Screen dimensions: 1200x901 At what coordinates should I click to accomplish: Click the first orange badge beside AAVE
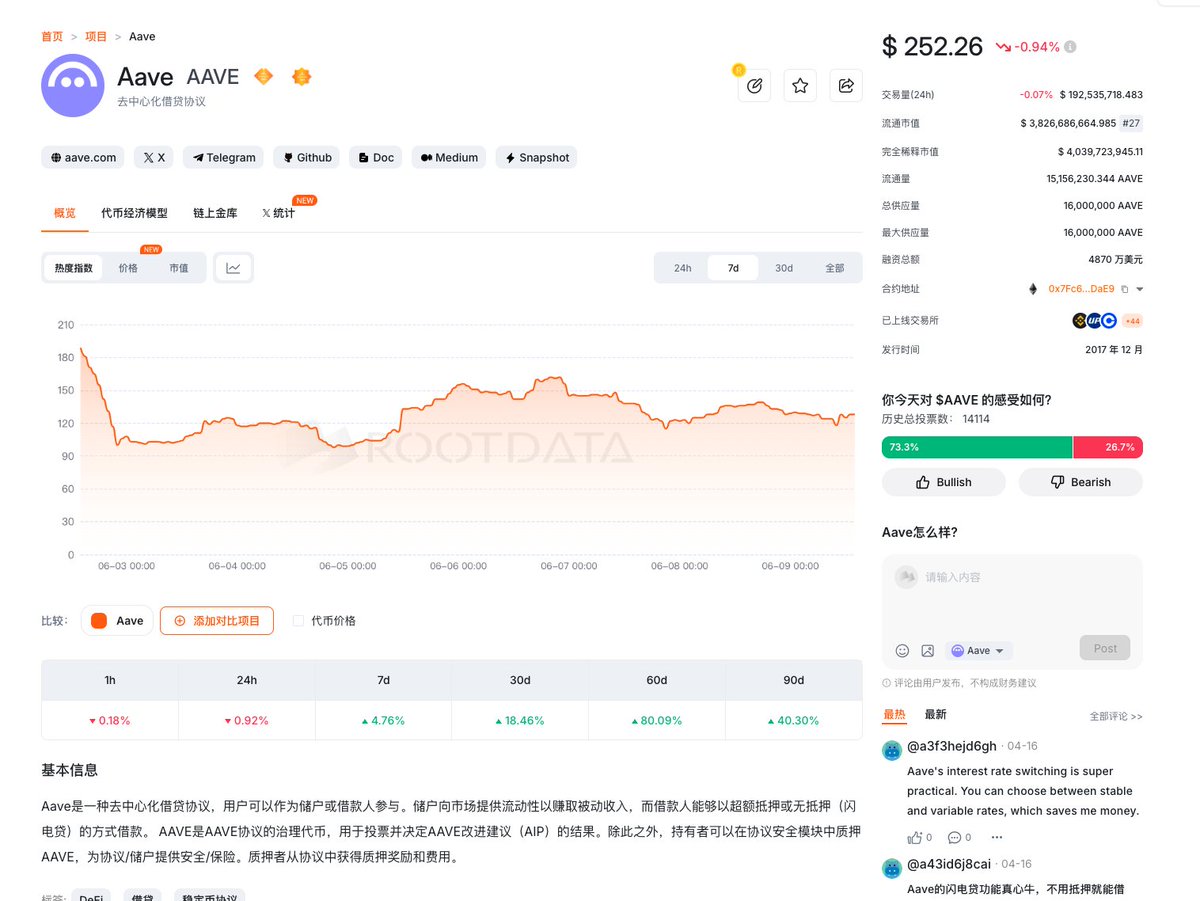point(263,76)
